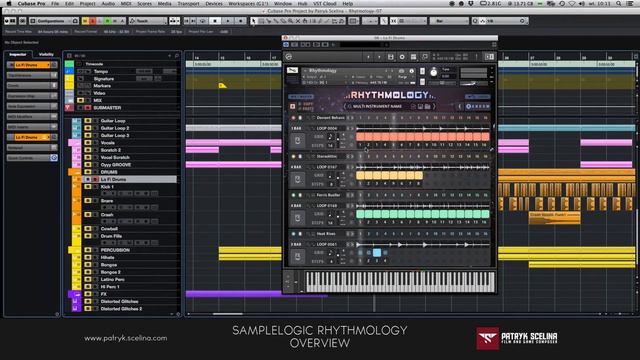The image size is (640, 360).
Task: Click the transport Play button
Action: point(228,20)
